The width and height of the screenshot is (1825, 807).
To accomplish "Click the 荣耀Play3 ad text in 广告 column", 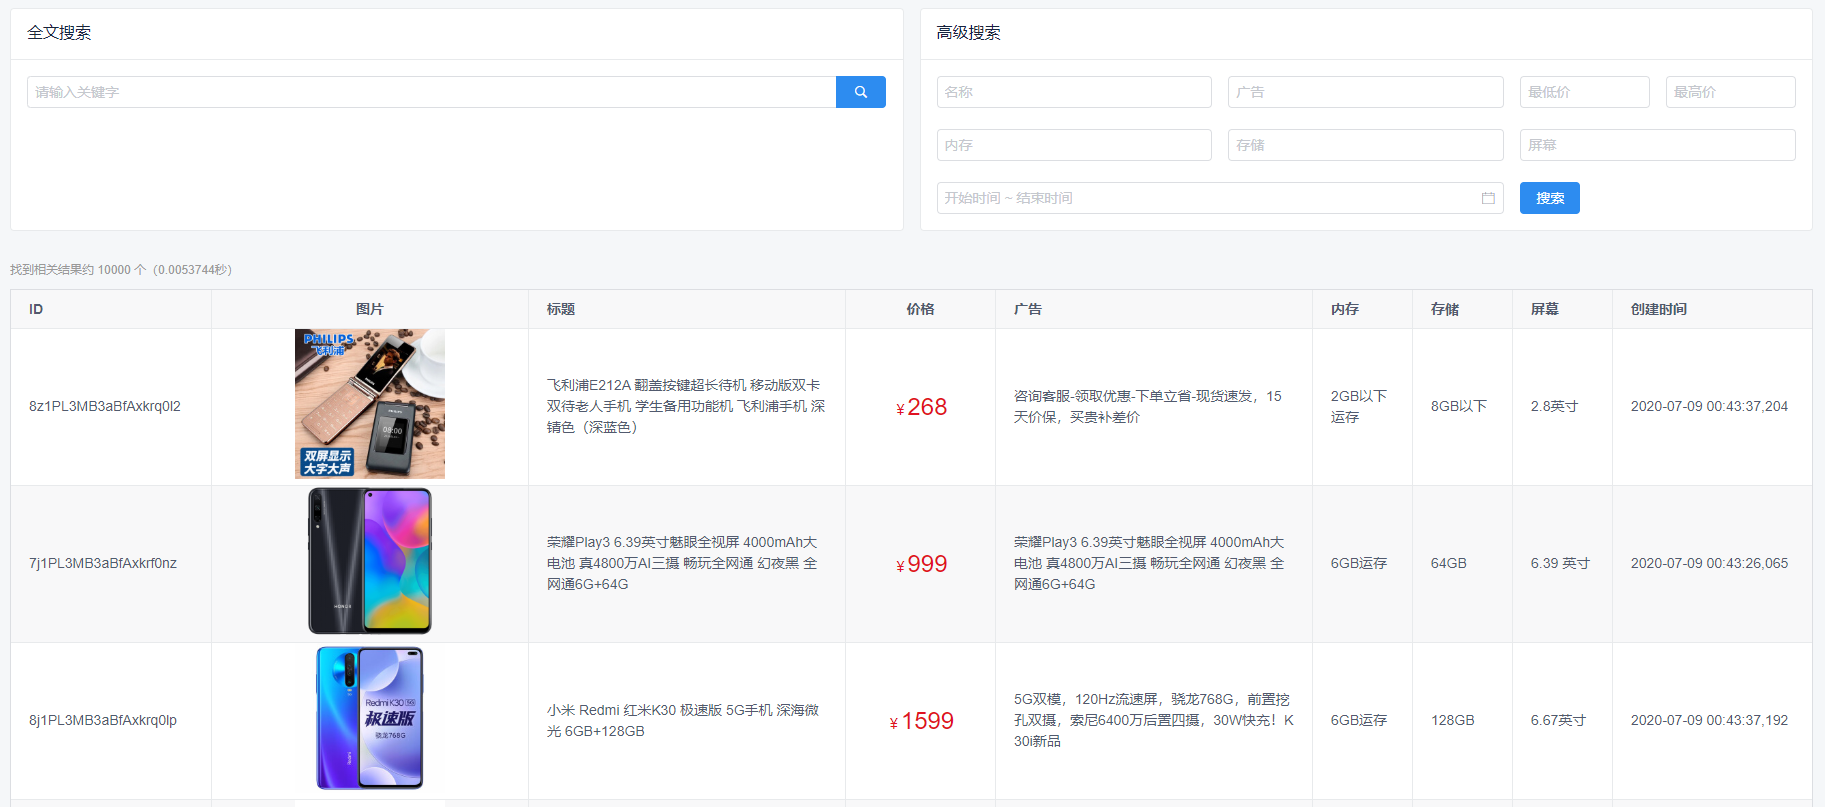I will 1150,563.
